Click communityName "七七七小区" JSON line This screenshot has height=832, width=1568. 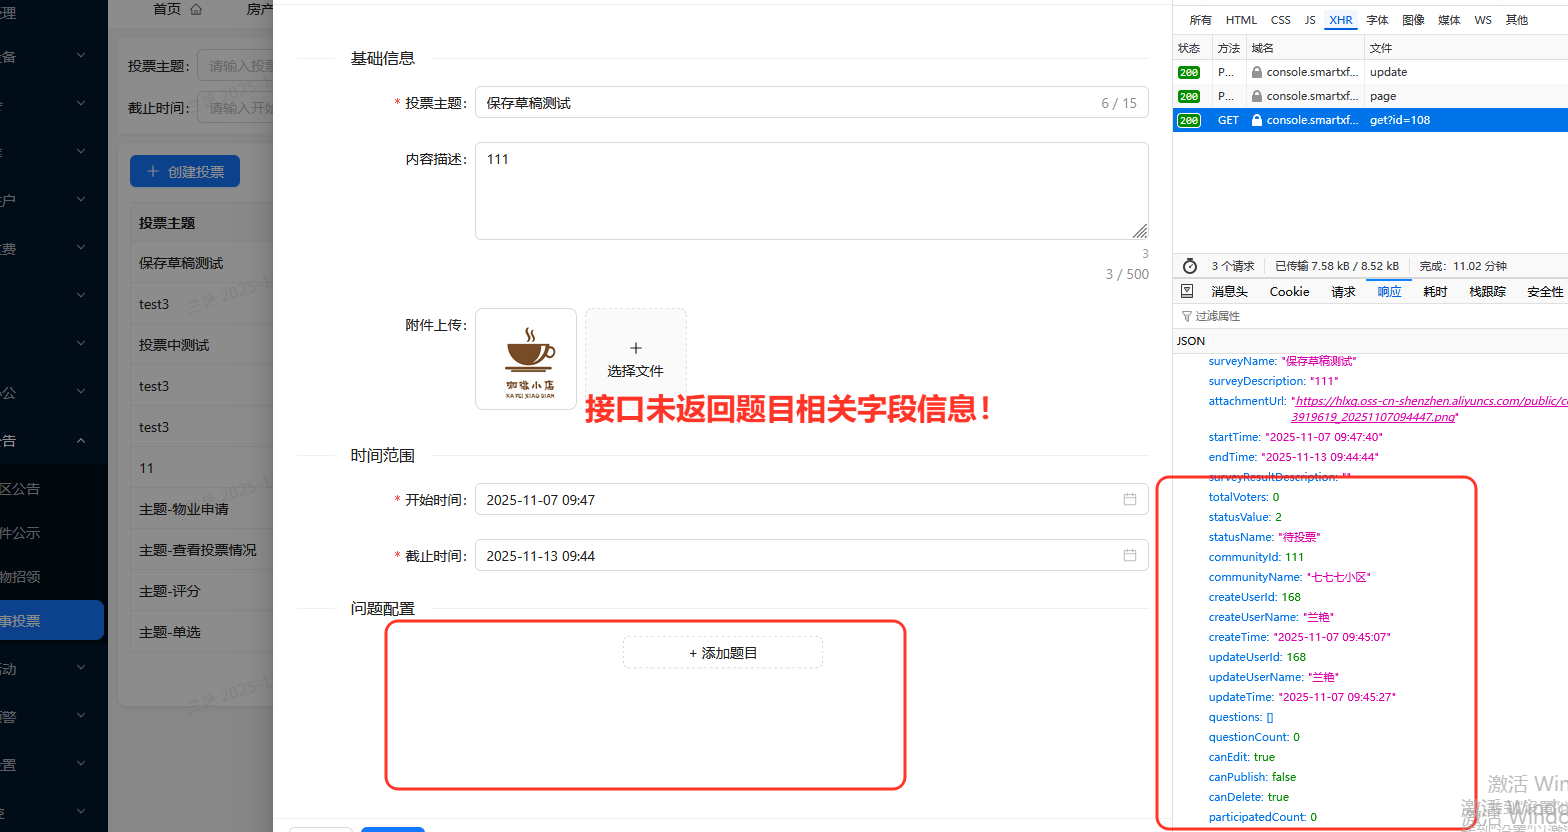(x=1289, y=577)
